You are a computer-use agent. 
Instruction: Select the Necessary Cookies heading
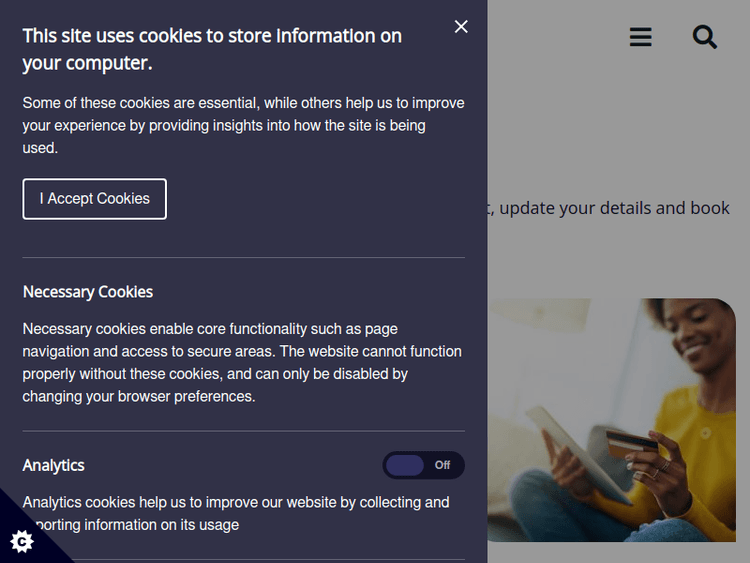click(x=88, y=292)
